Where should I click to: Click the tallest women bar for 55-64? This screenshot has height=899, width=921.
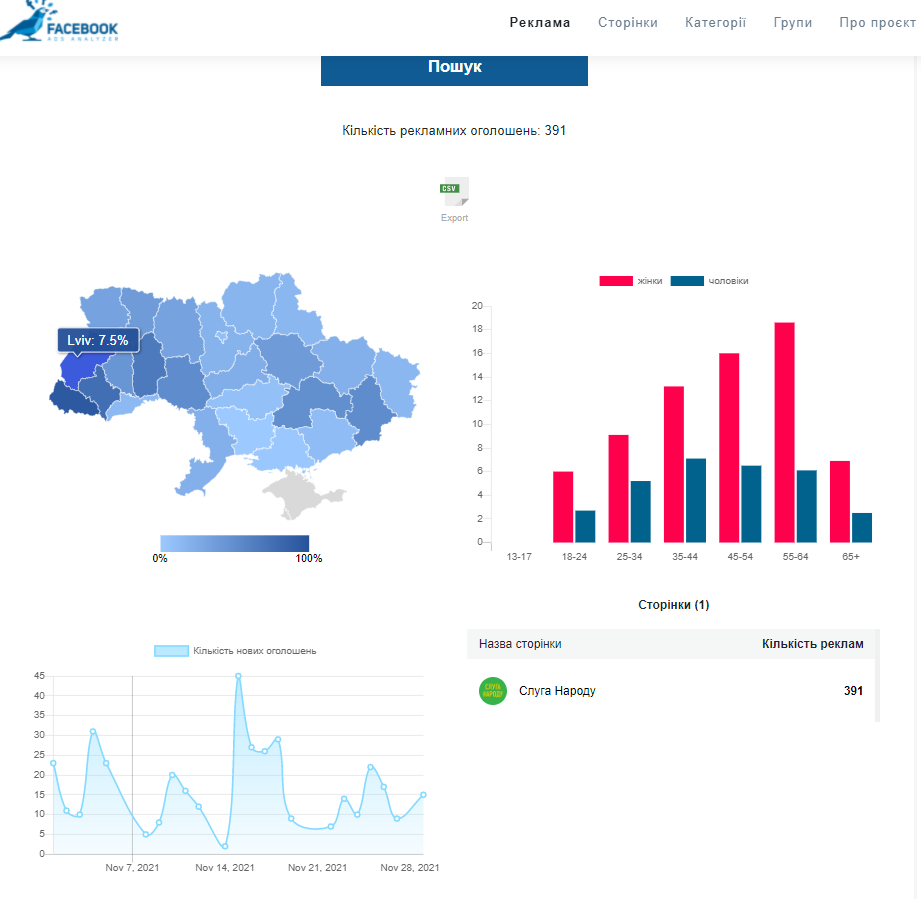coord(785,432)
